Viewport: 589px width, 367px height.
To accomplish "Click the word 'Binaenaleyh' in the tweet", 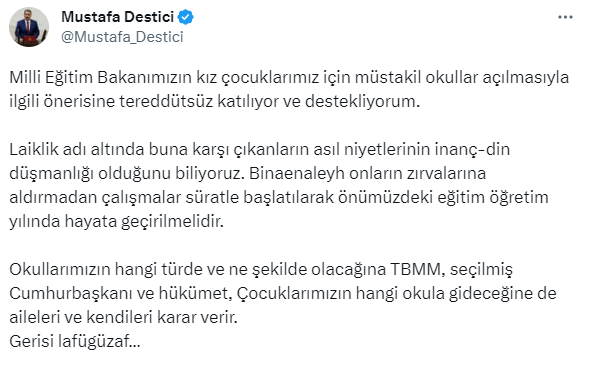I will pyautogui.click(x=296, y=174).
